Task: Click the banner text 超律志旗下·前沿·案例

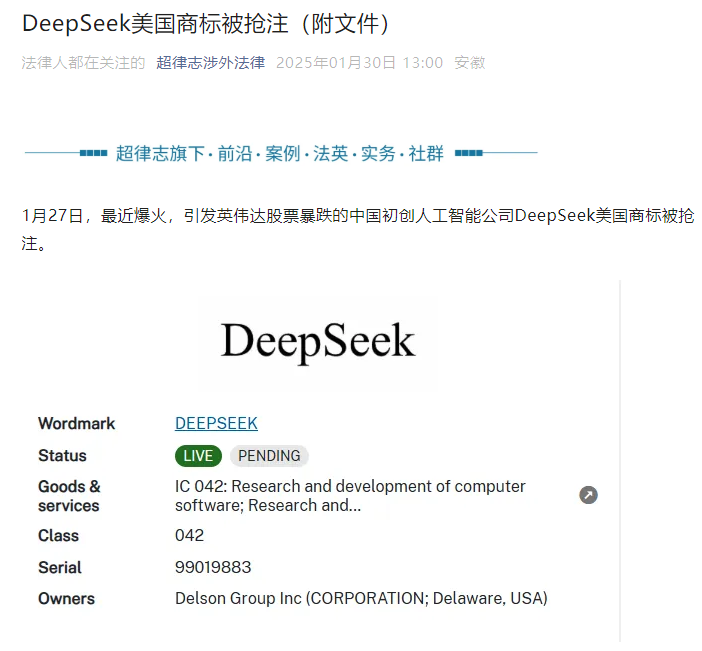Action: (x=280, y=153)
